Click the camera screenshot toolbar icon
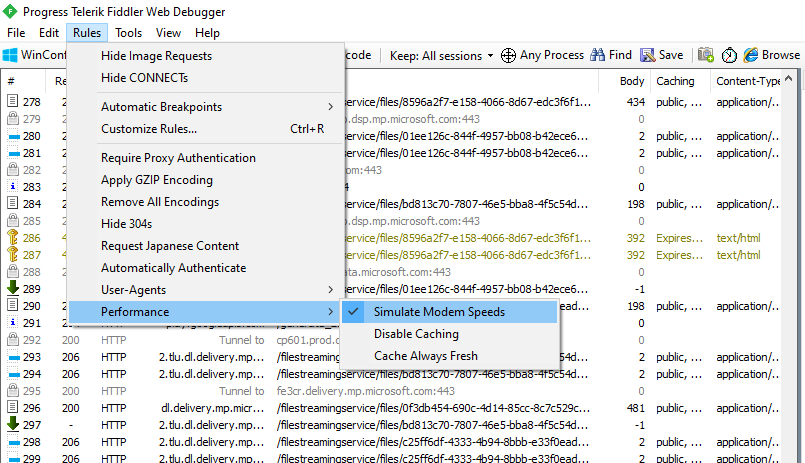The image size is (805, 463). point(706,55)
